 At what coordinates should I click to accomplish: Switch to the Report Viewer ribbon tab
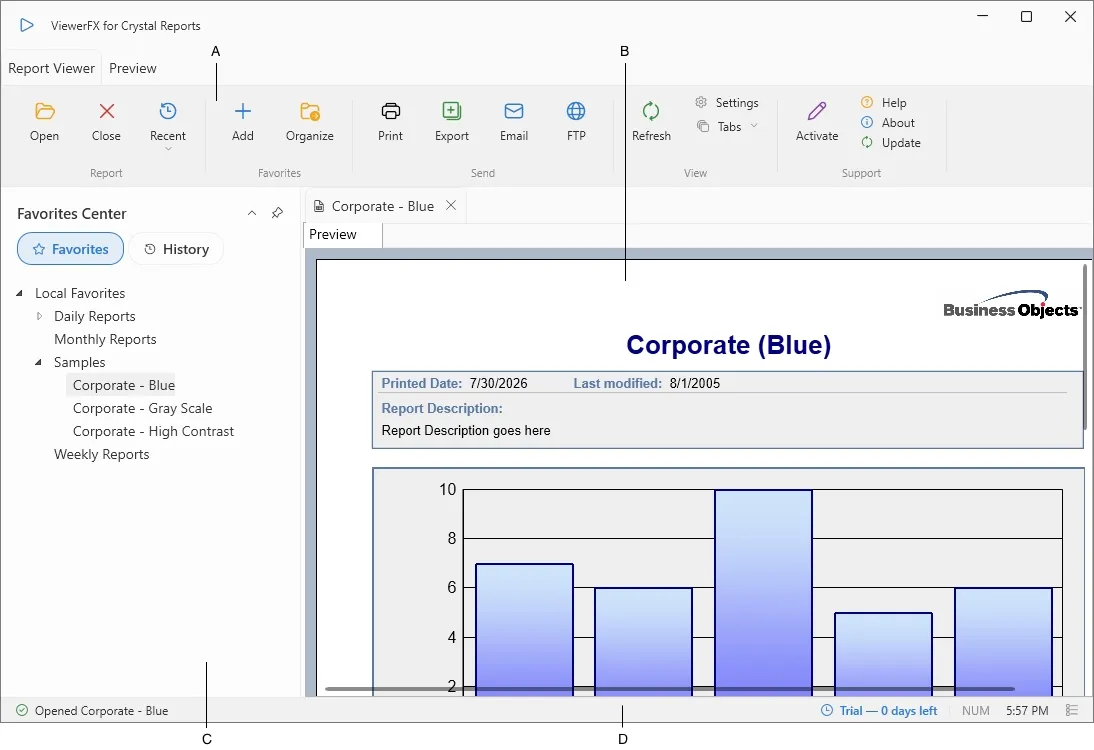pos(52,68)
